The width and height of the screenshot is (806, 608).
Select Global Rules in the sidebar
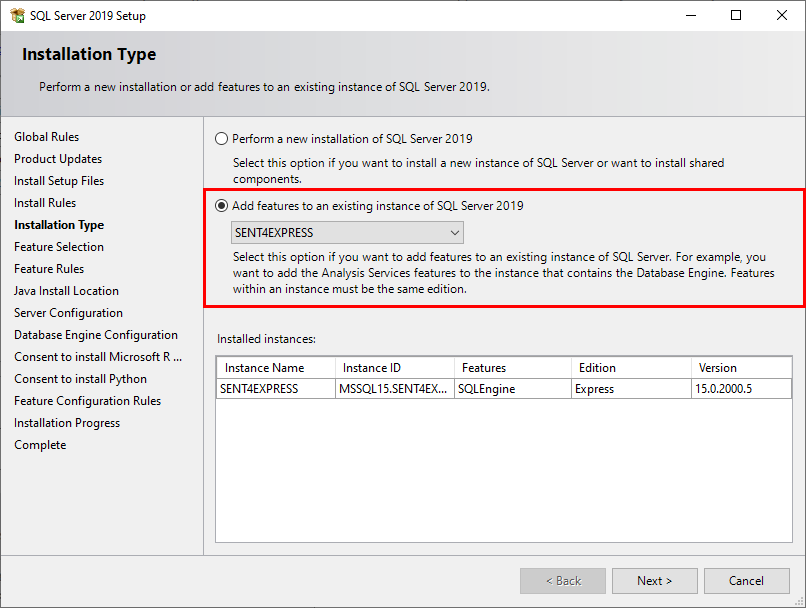click(46, 136)
